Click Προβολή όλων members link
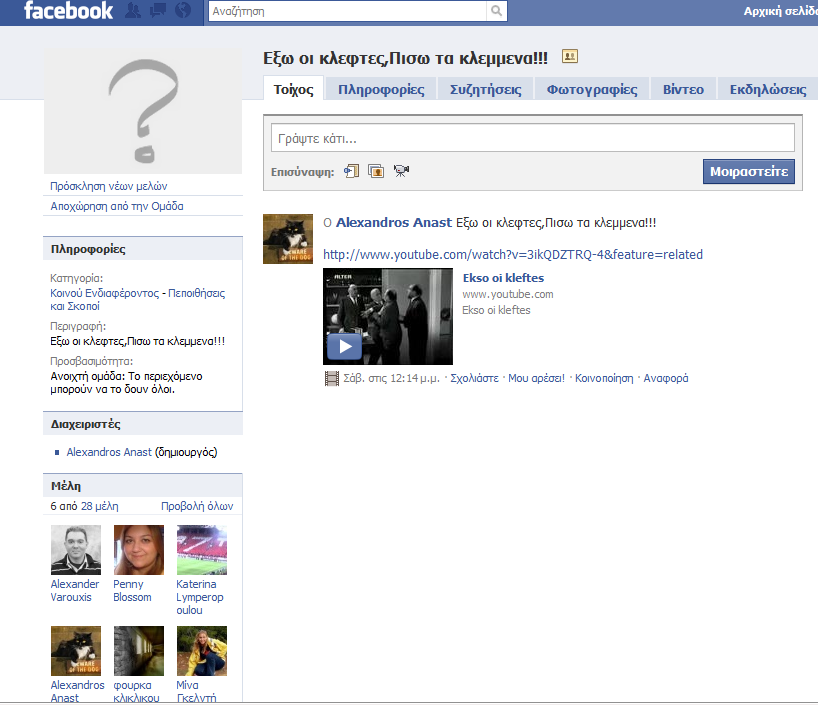 [x=197, y=506]
